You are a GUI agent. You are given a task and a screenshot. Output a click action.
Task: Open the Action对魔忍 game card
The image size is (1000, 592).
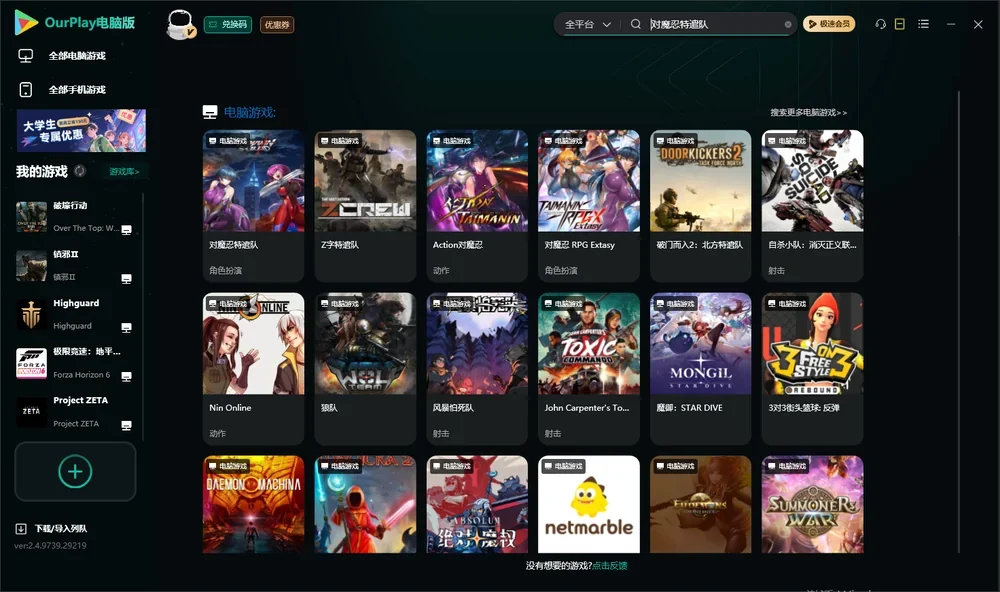point(477,205)
